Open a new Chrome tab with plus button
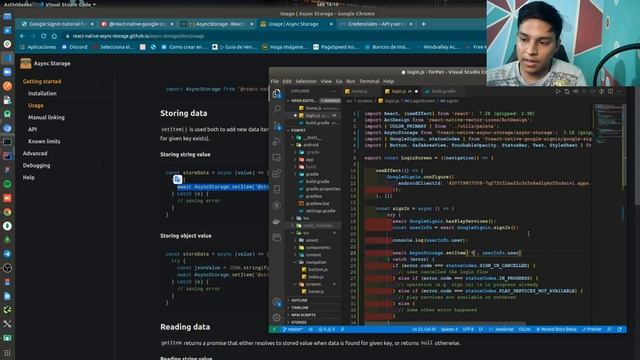Viewport: 640px width, 360px height. pos(424,24)
